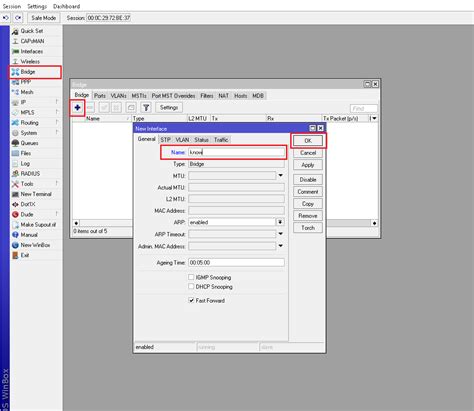This screenshot has width=474, height=411.
Task: Click the Name input field
Action: (236, 152)
